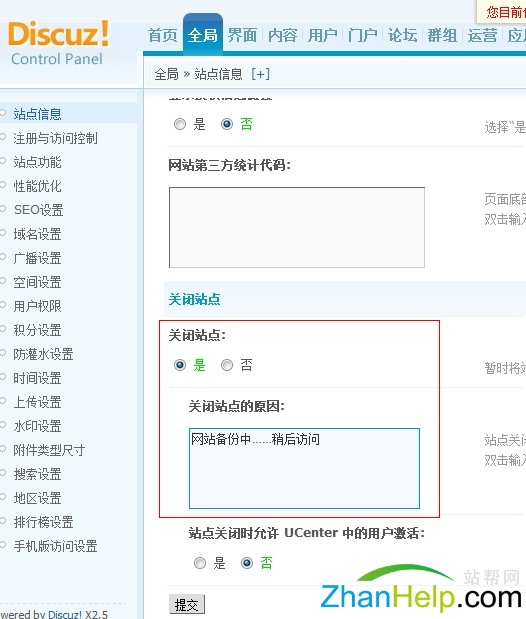Select 是 radio under 关闭站点
This screenshot has height=619, width=526.
coord(180,365)
